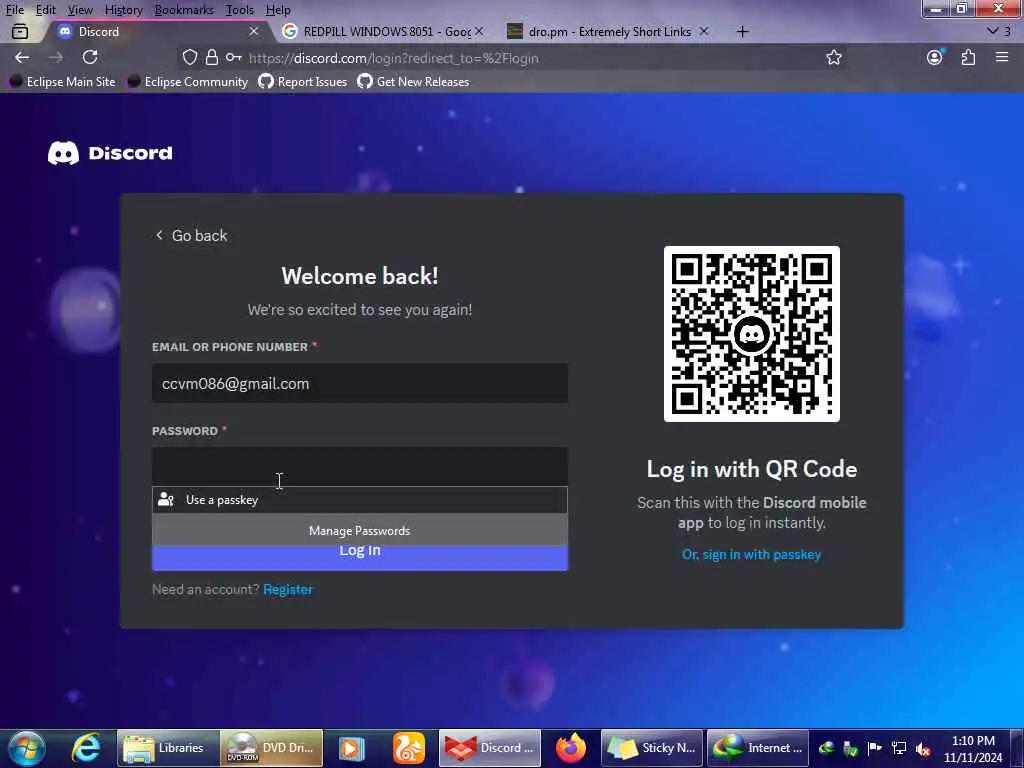
Task: Click the Windows Start orb
Action: (x=26, y=748)
